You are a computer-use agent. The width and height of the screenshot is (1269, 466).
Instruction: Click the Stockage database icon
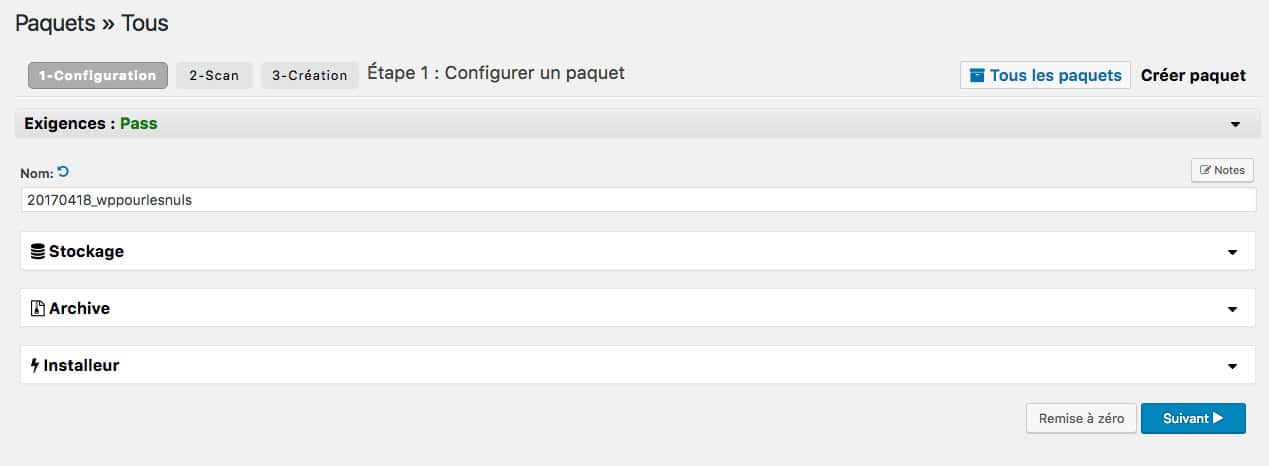point(37,251)
